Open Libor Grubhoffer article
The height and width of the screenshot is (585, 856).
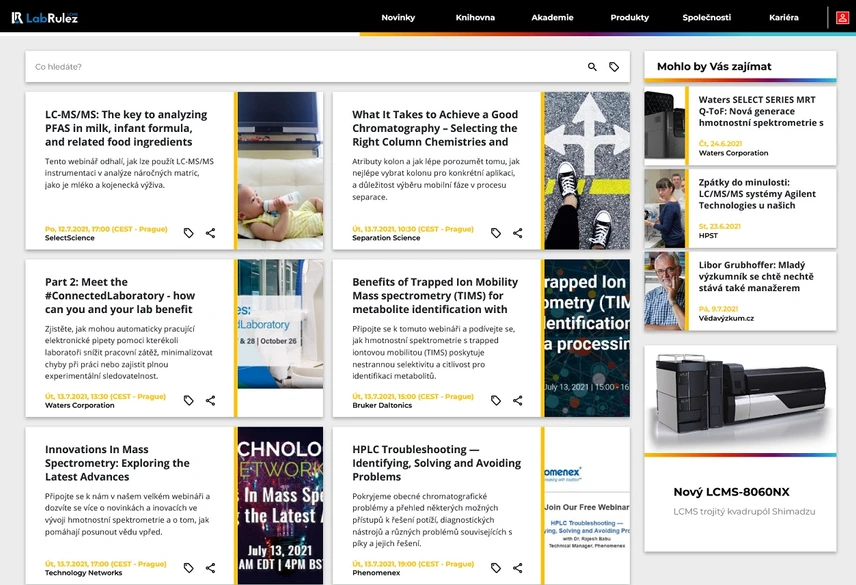[756, 276]
